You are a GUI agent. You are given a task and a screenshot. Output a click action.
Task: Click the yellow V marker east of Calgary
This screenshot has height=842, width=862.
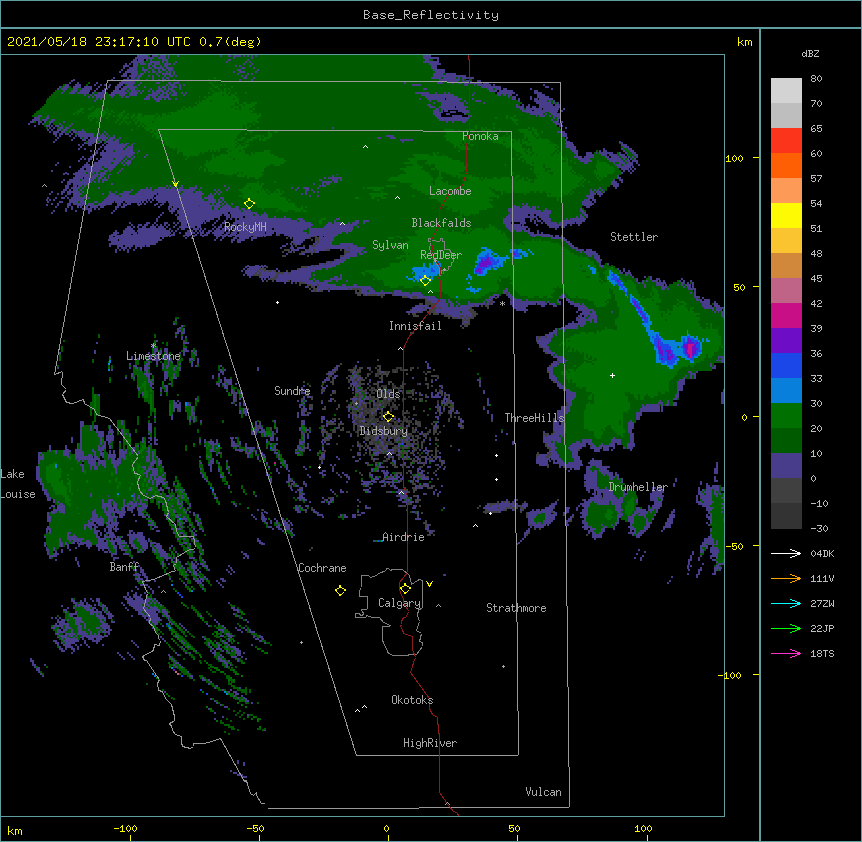pyautogui.click(x=429, y=584)
